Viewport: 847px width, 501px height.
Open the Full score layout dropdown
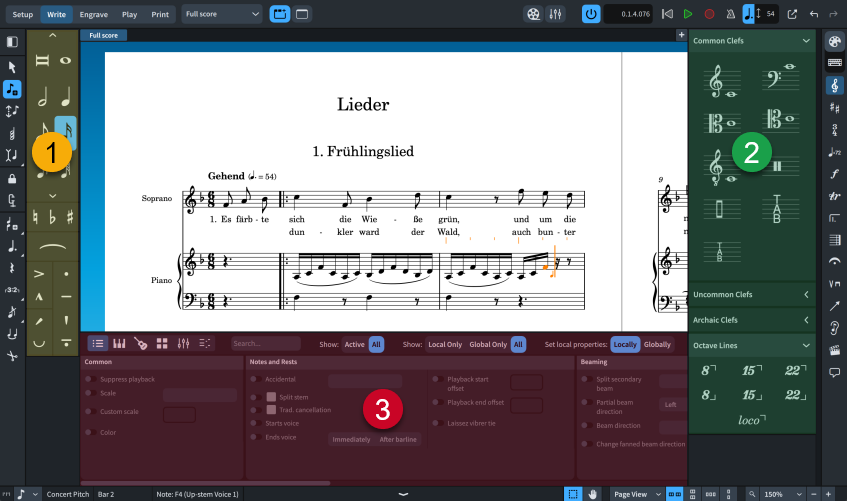pyautogui.click(x=223, y=14)
